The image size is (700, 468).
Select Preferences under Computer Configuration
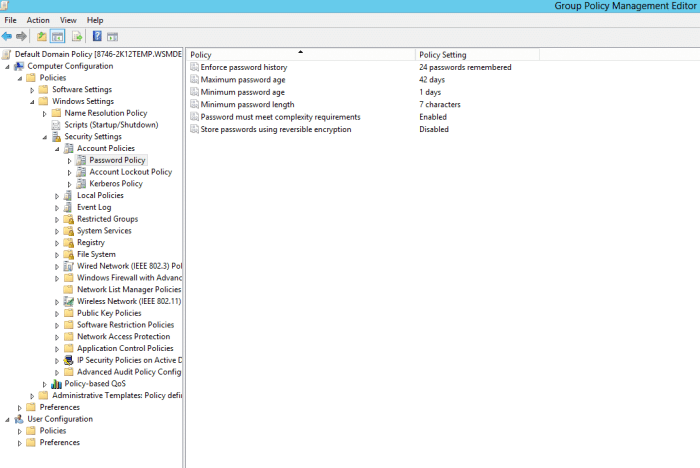[x=59, y=407]
